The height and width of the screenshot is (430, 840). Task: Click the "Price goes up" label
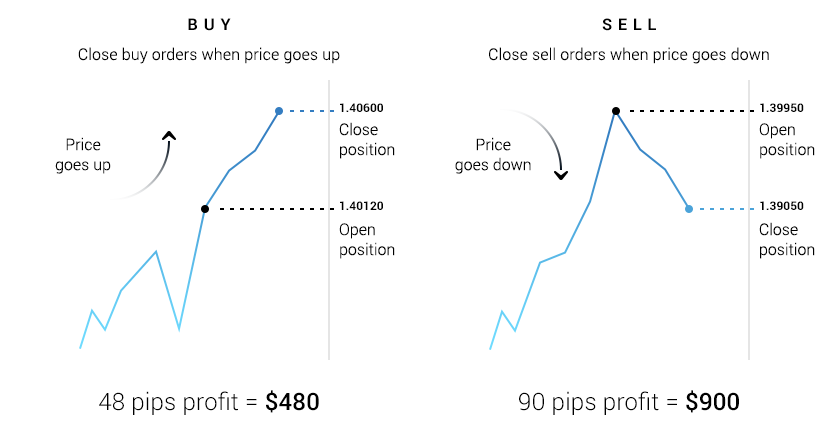(83, 155)
